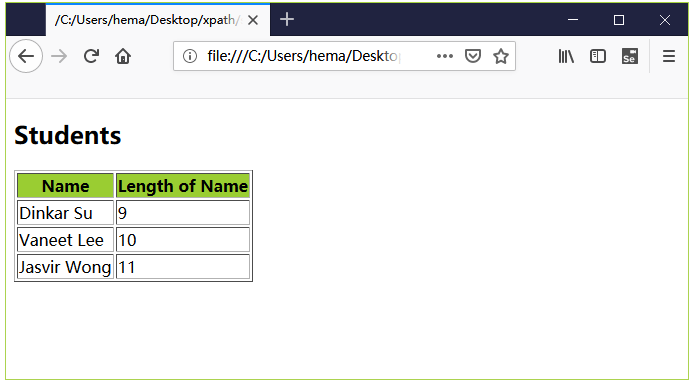This screenshot has width=694, height=383.
Task: Bookmark this page with star icon
Action: click(x=501, y=56)
